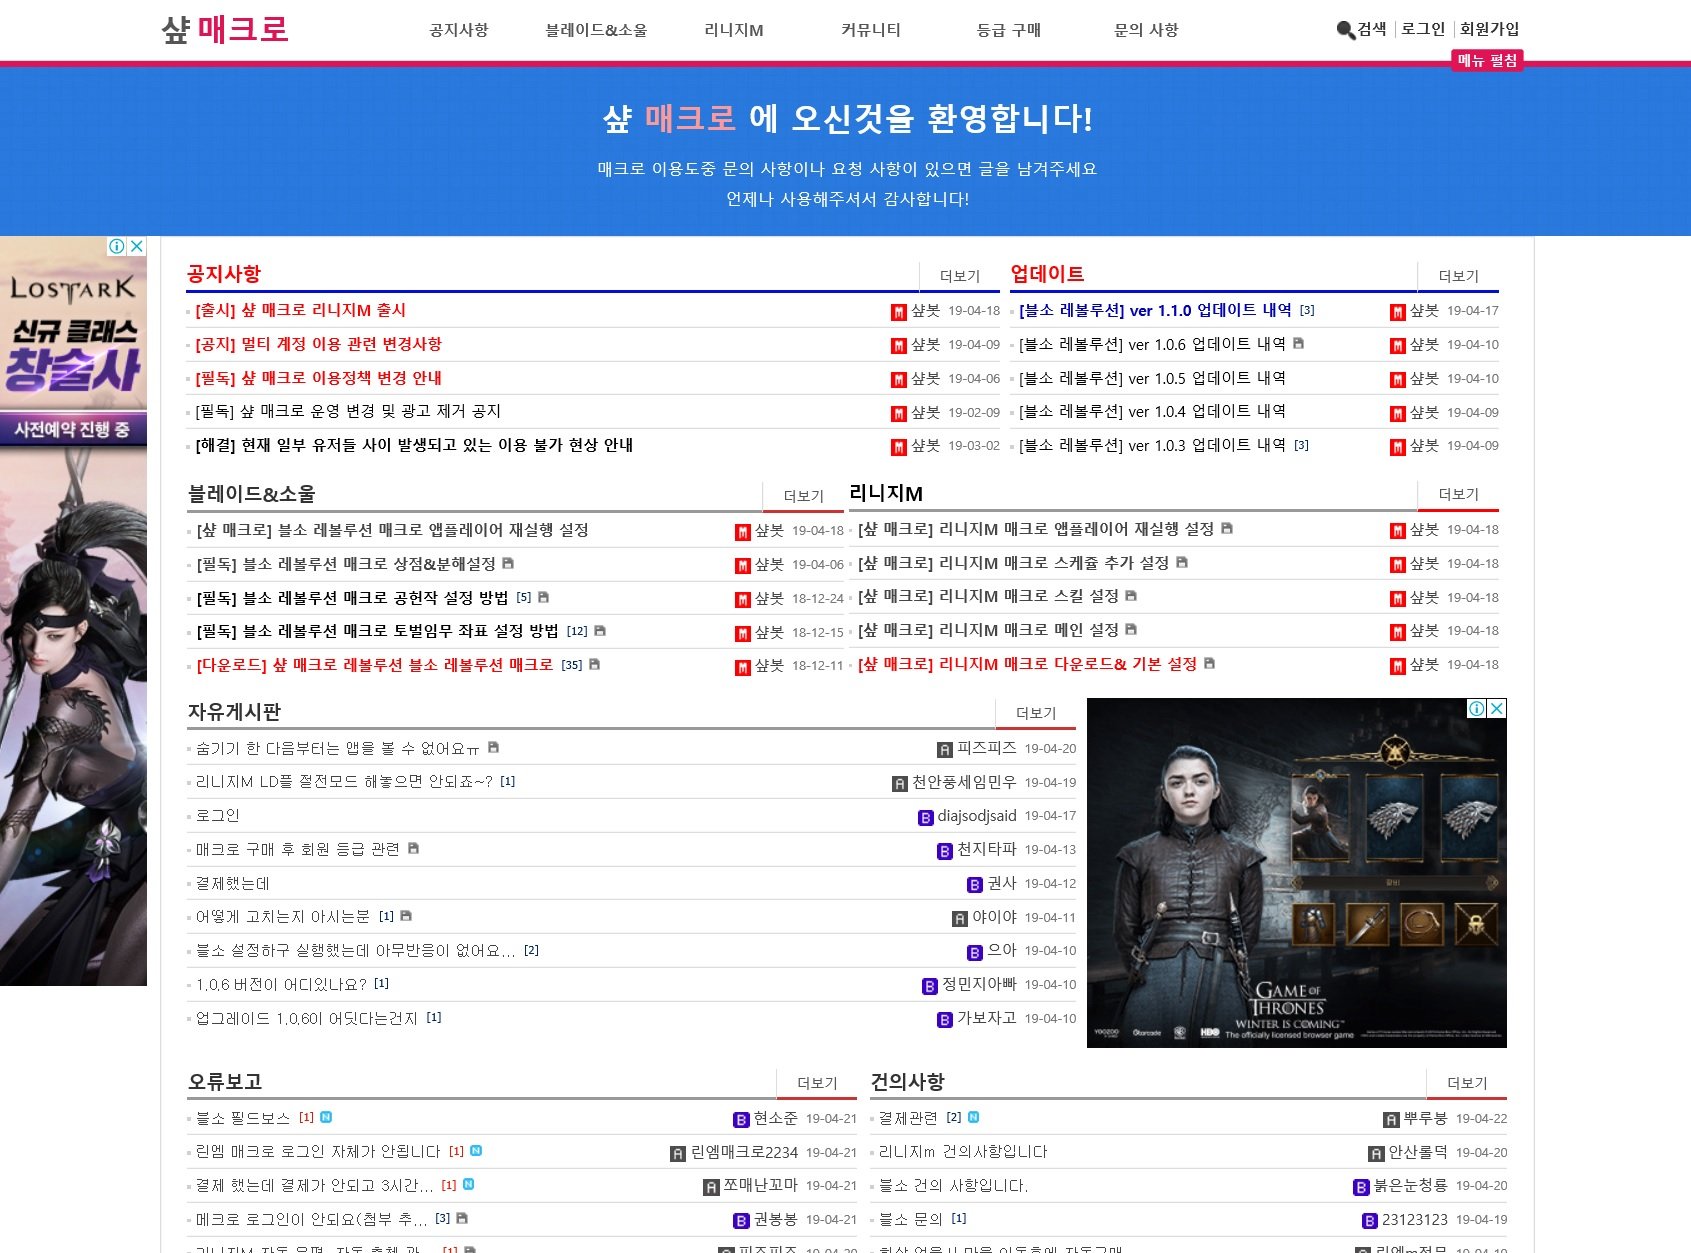Viewport: 1691px width, 1253px height.
Task: Open 등급 구매 in the top navigation
Action: tap(1009, 30)
